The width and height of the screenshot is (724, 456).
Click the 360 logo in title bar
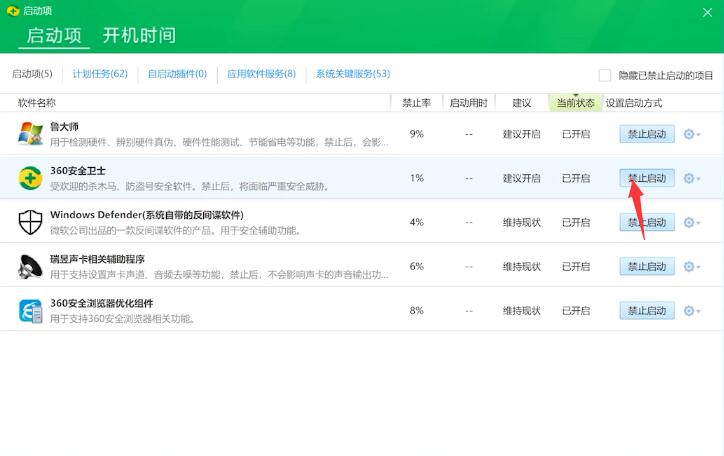tap(13, 11)
